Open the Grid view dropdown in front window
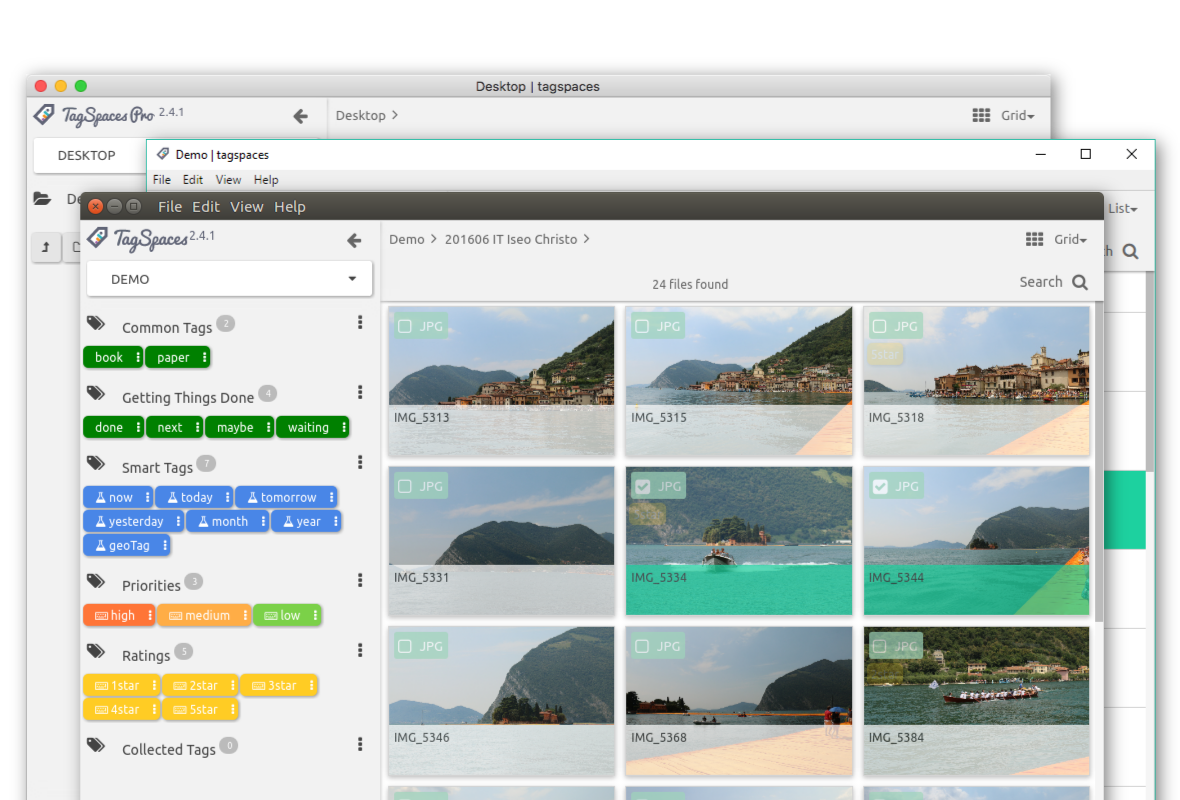Image resolution: width=1180 pixels, height=800 pixels. coord(1070,239)
